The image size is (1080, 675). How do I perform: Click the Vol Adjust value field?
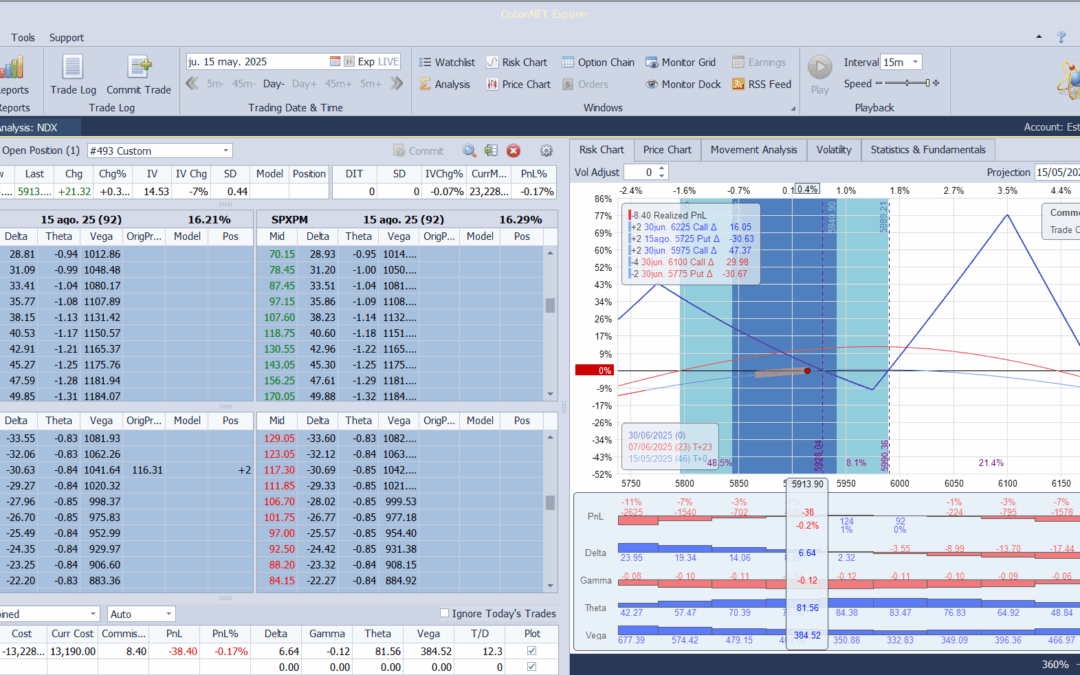640,172
